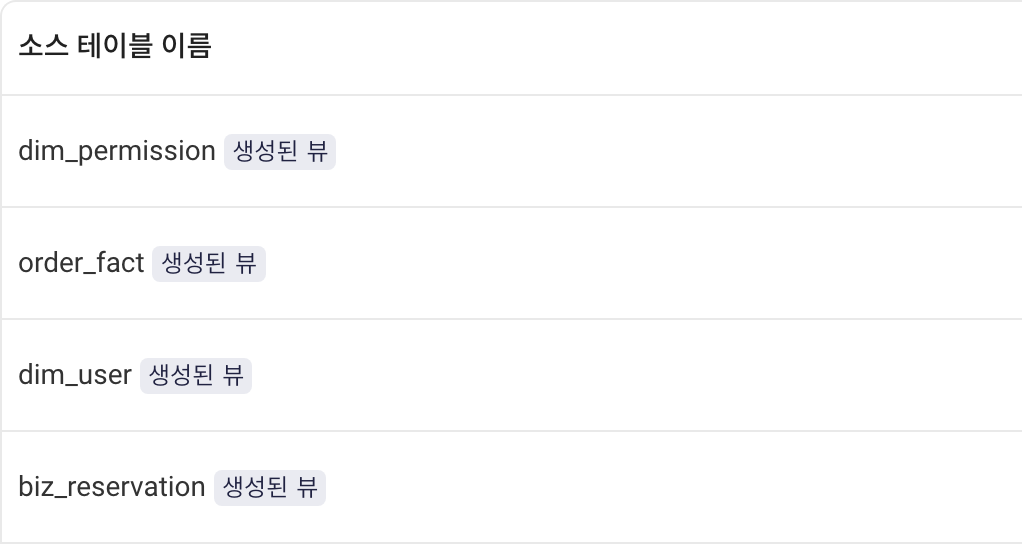Screen dimensions: 1022x544
Task: Click the 생성된 뷰 badge beside dim_permission
Action: point(280,152)
